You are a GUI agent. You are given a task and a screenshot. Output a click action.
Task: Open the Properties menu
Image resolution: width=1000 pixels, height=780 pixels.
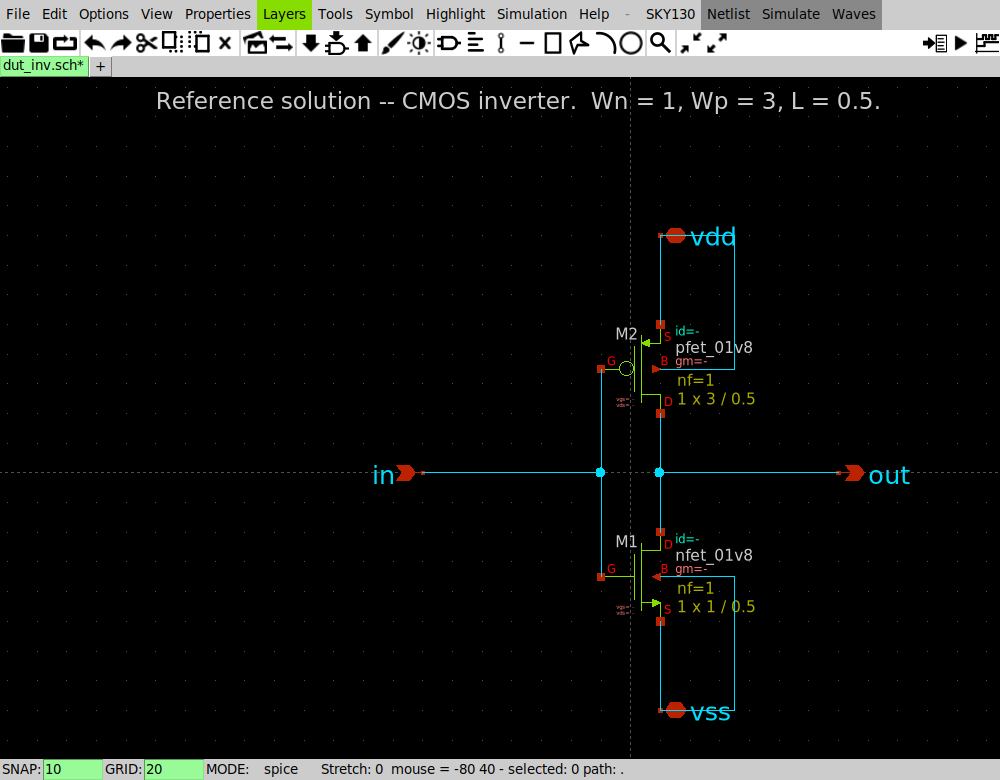point(217,14)
